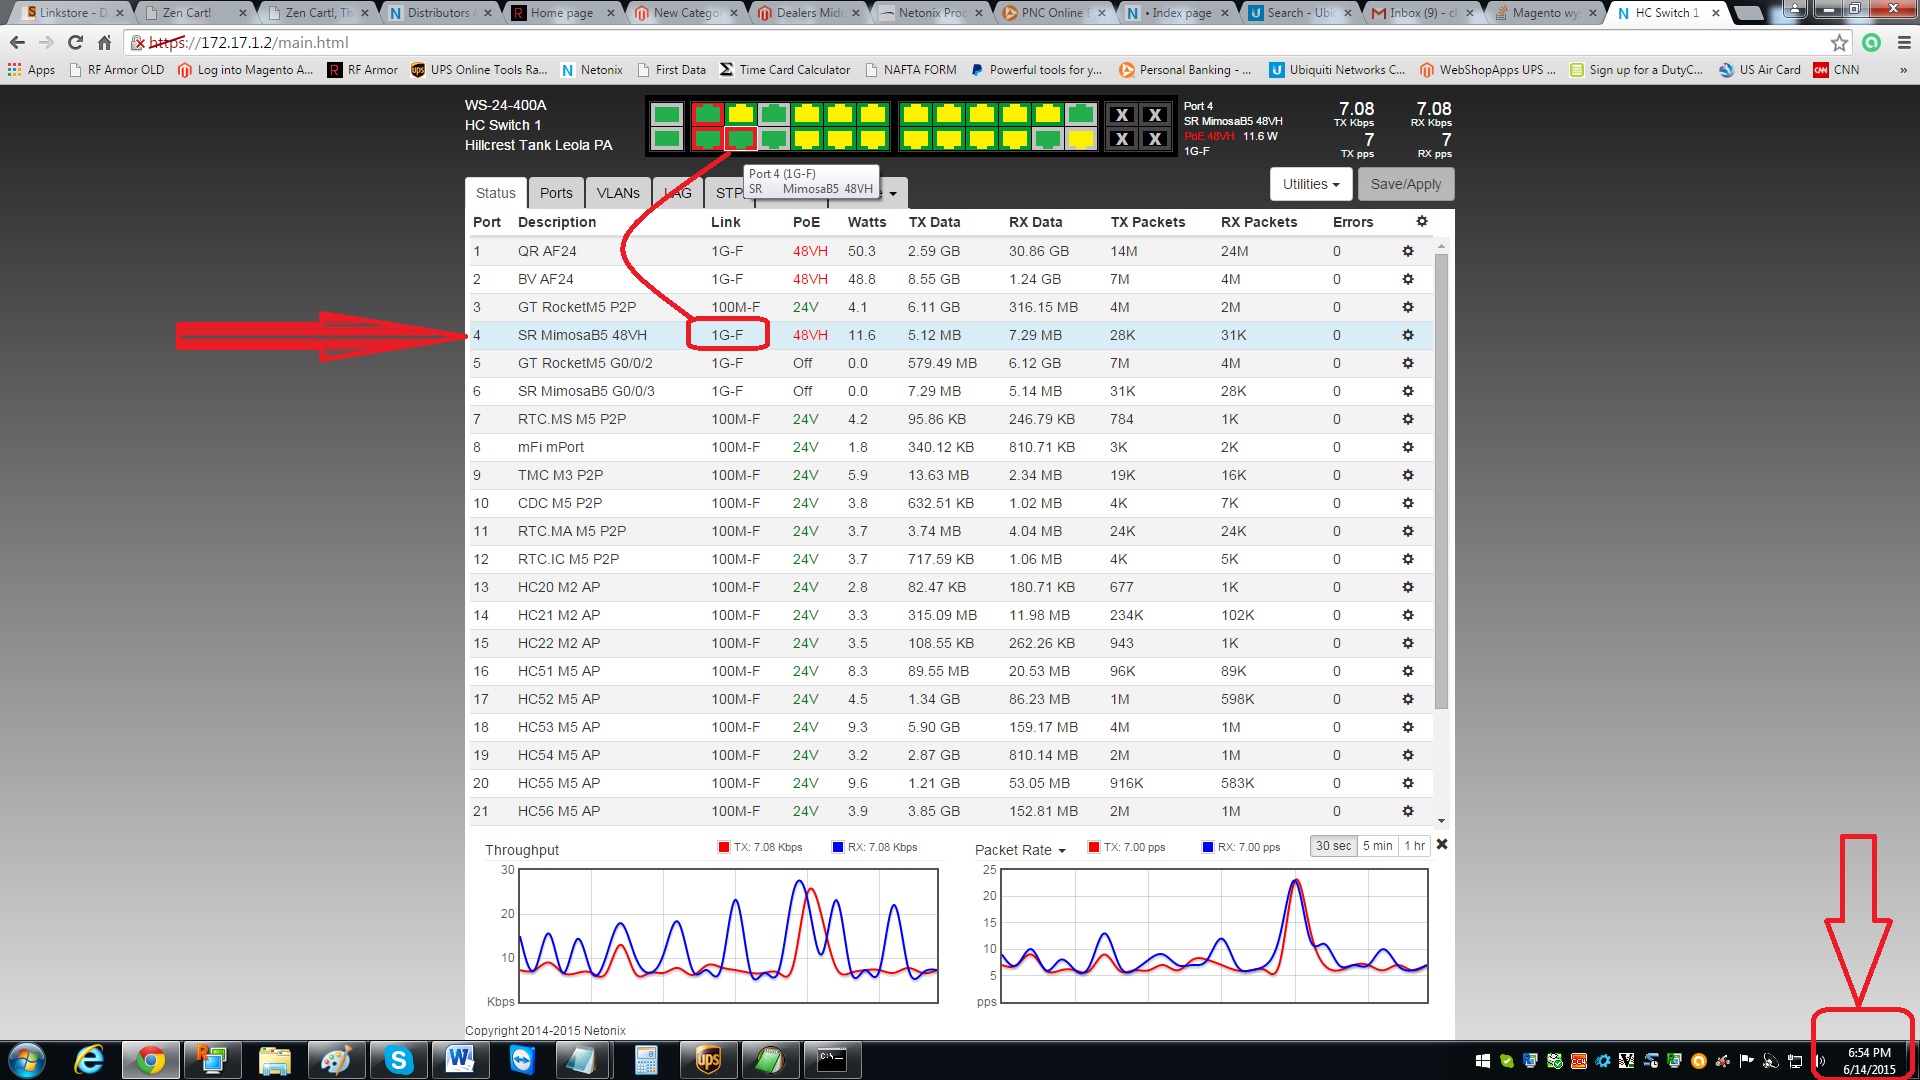
Task: Open gear settings for mFi mPort row
Action: pos(1408,447)
